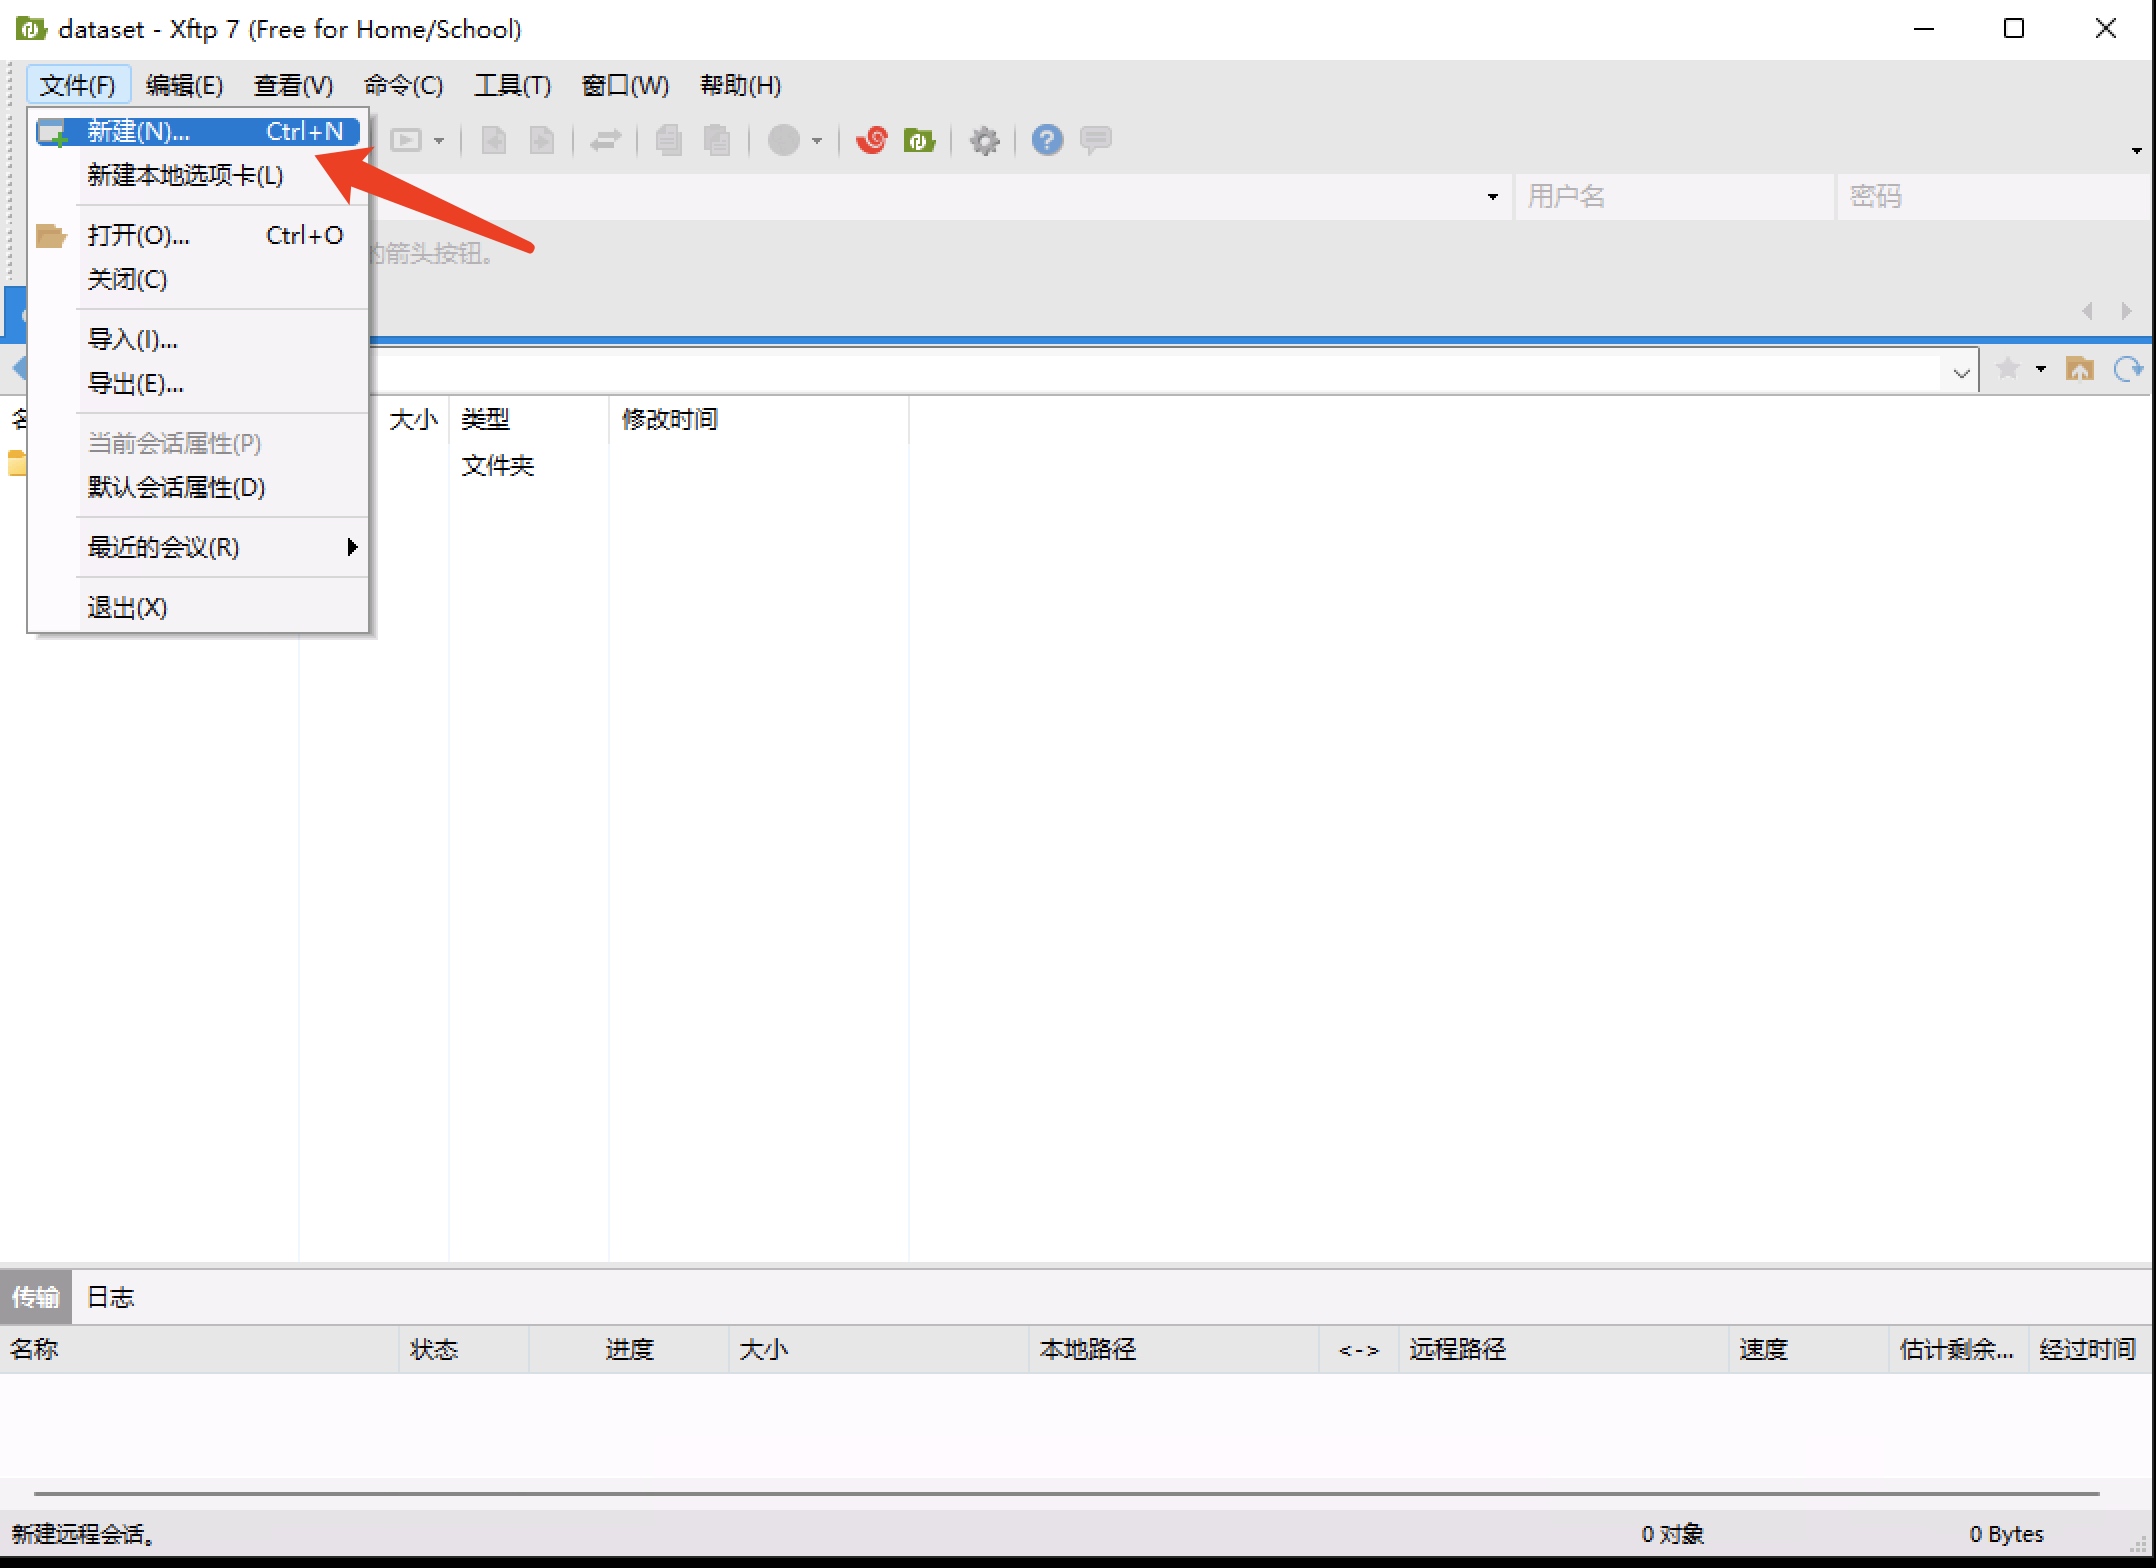Open help with the blue question mark

click(x=1047, y=140)
